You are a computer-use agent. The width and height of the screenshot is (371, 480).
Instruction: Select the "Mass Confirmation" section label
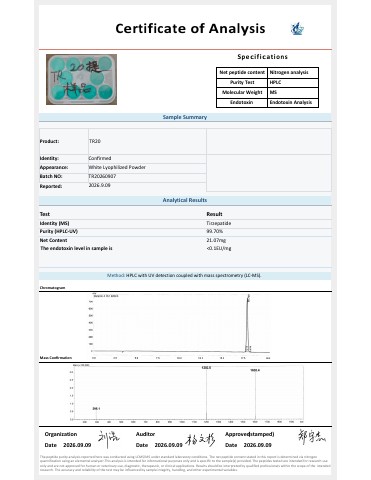tap(56, 358)
